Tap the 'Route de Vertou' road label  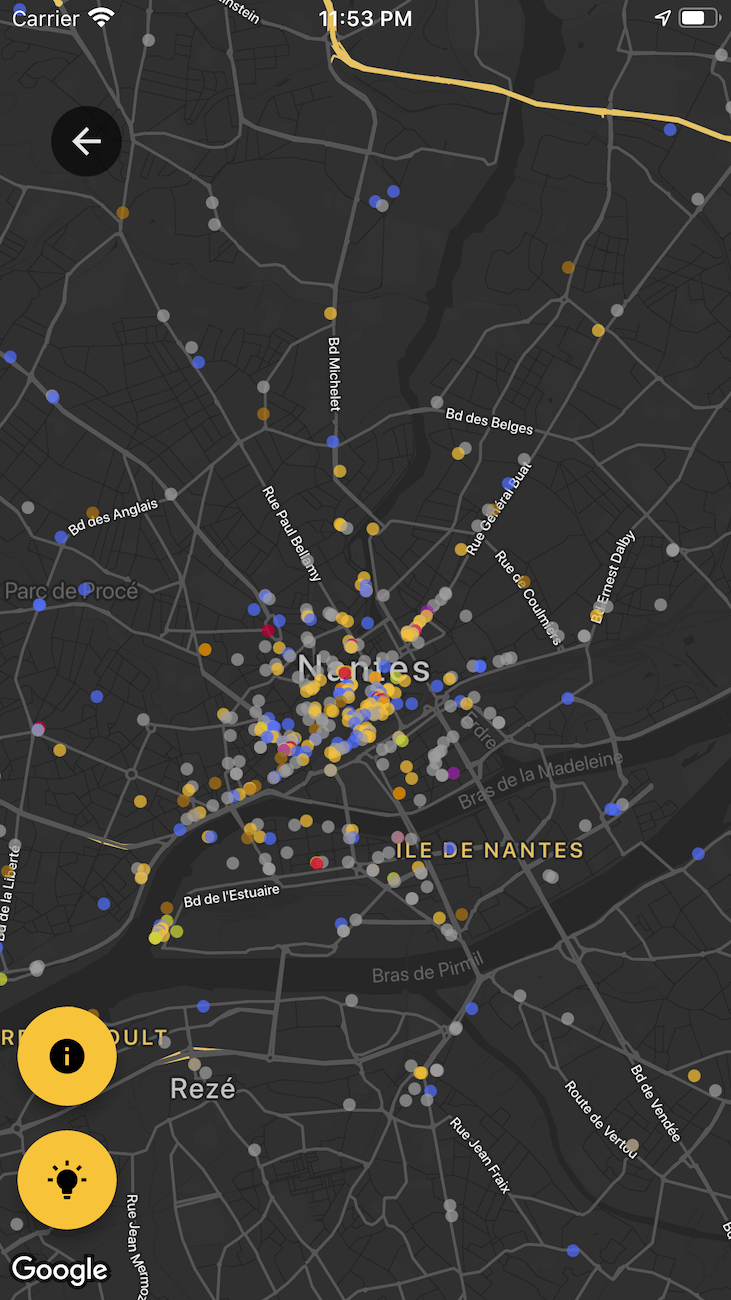[x=600, y=1119]
